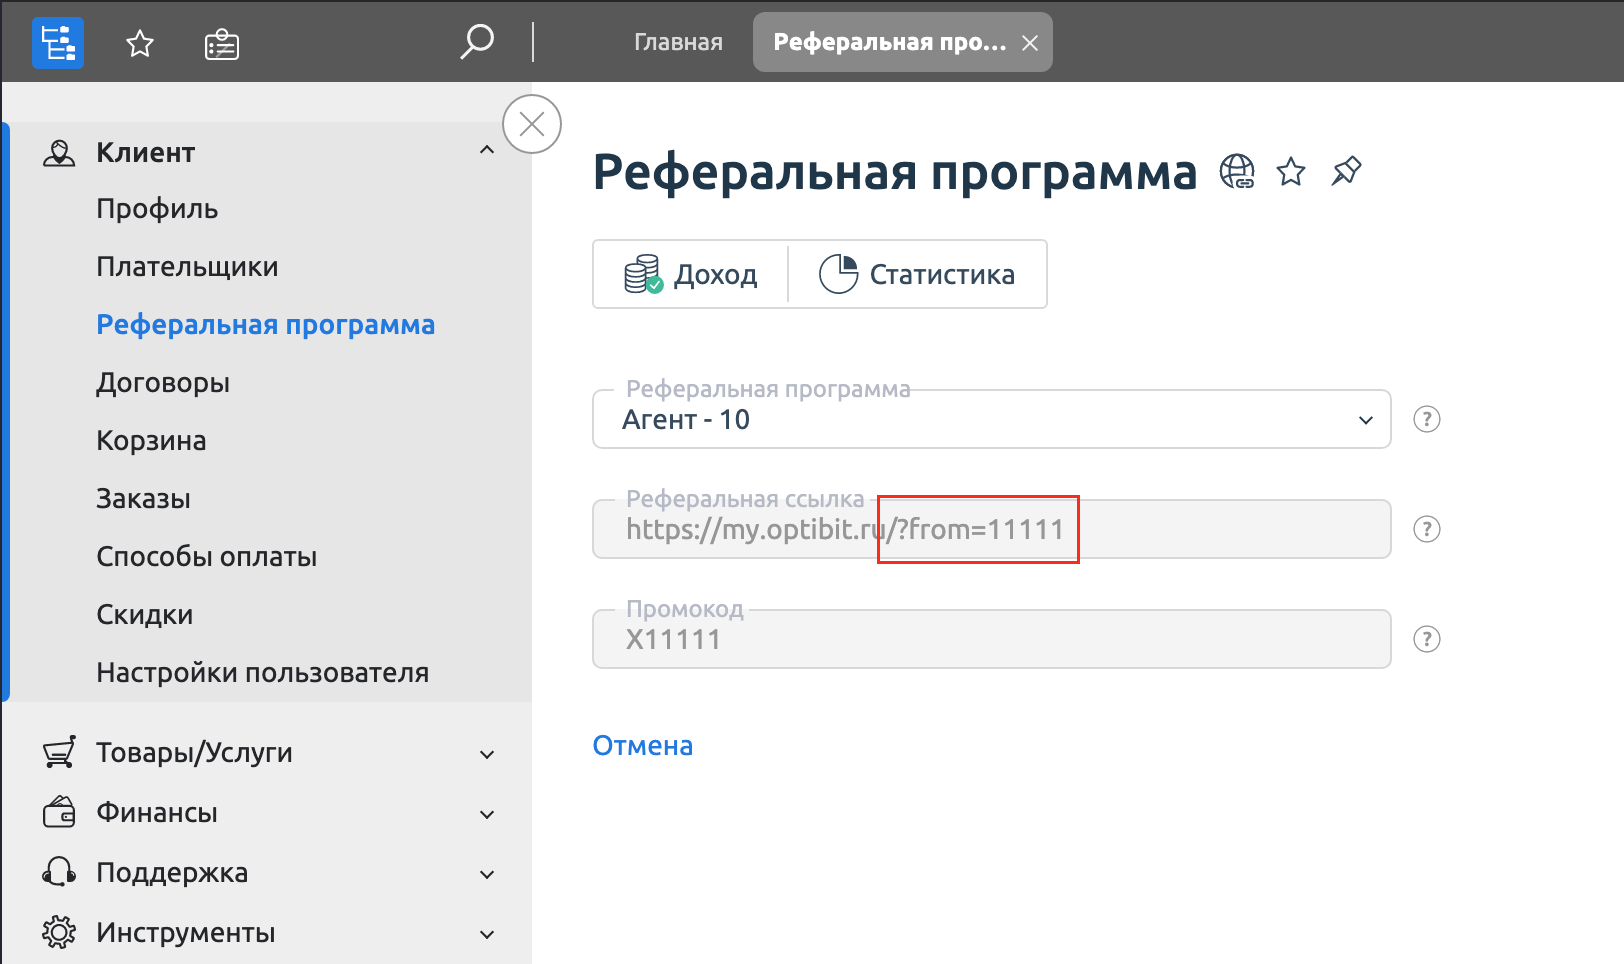Open the Доход button

(x=691, y=274)
